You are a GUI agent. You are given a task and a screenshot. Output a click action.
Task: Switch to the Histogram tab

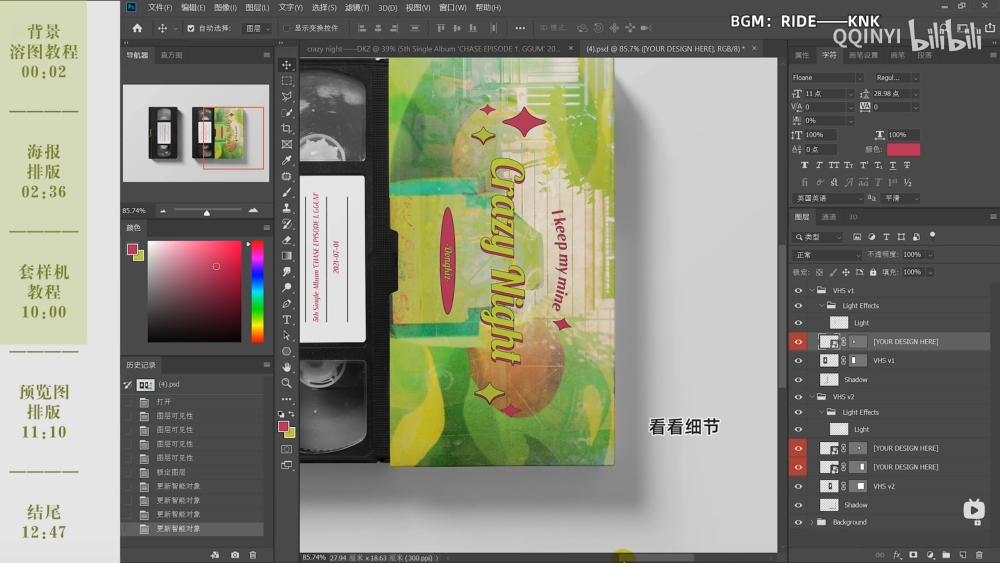click(x=171, y=55)
